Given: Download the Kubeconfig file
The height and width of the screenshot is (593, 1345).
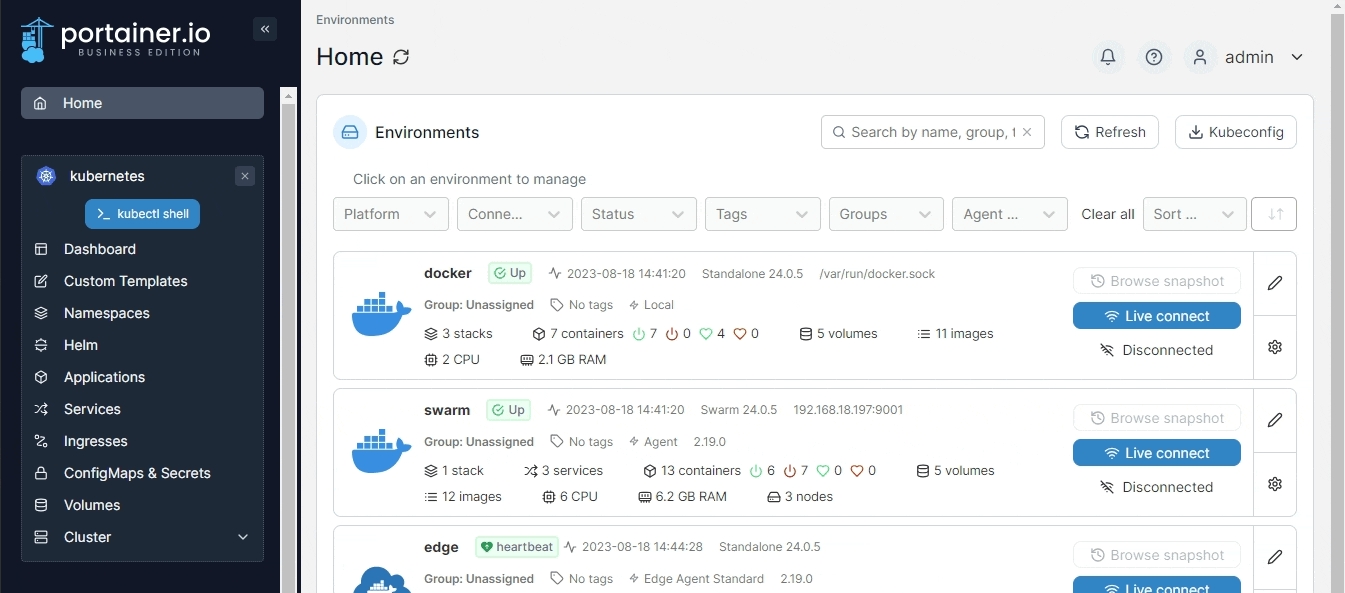Looking at the screenshot, I should (x=1235, y=132).
